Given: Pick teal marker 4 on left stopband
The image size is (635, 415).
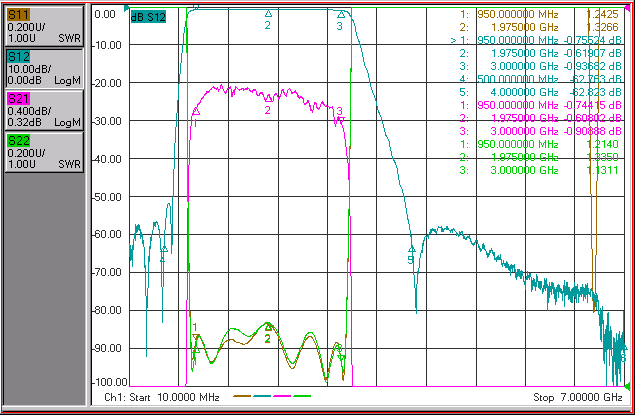Looking at the screenshot, I should [164, 249].
